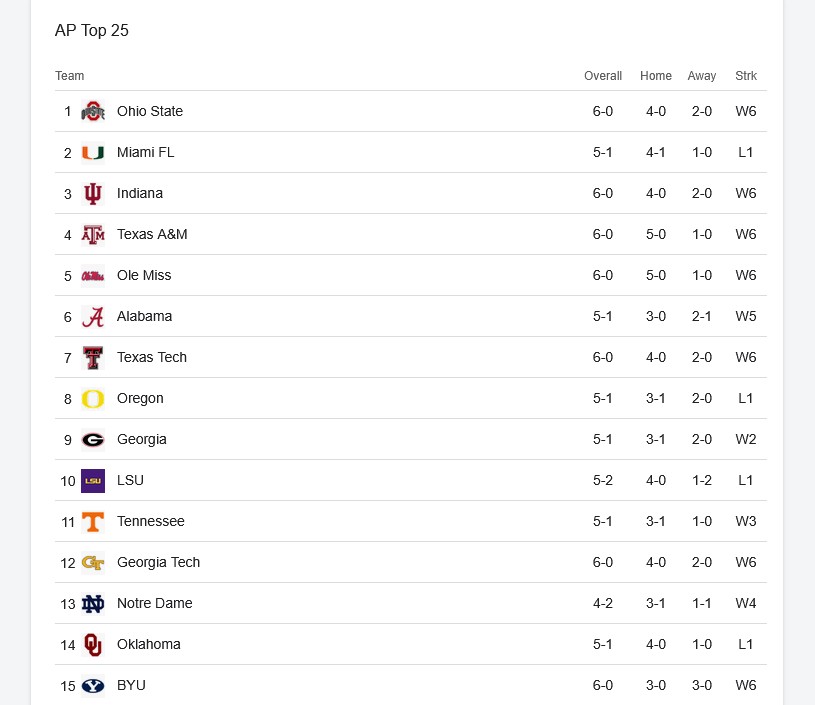Click the Ohio State team logo

(93, 111)
